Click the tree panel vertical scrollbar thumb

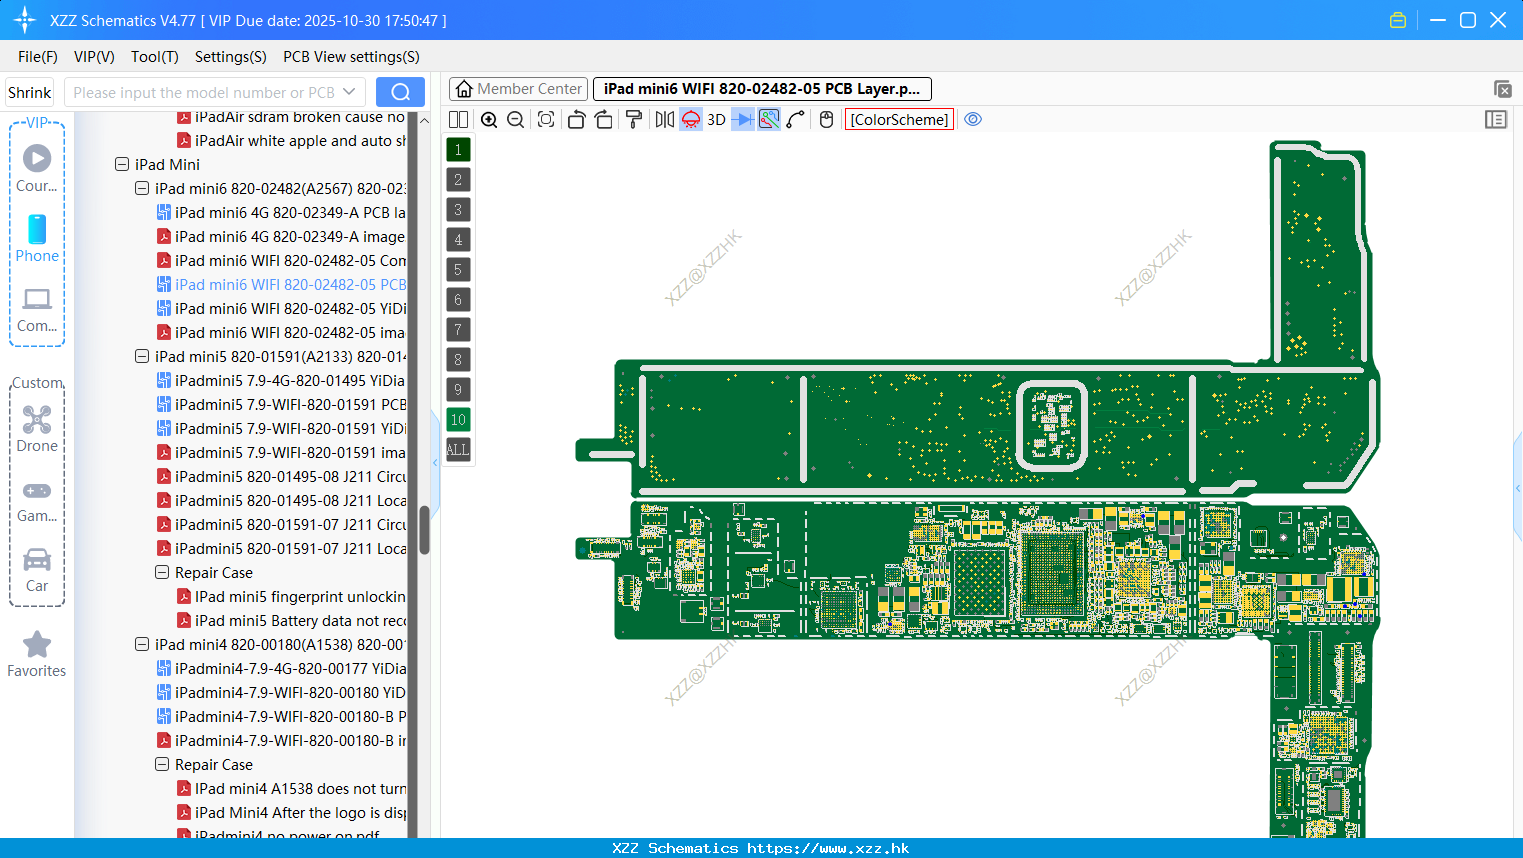click(424, 530)
